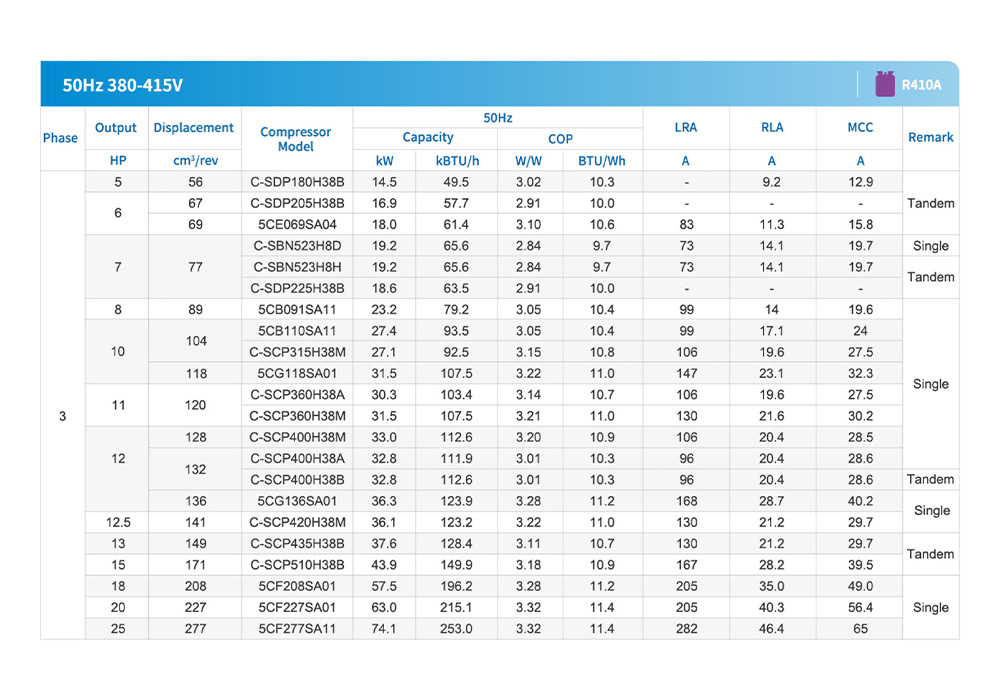Click model C-SCP400H38M

pos(297,437)
